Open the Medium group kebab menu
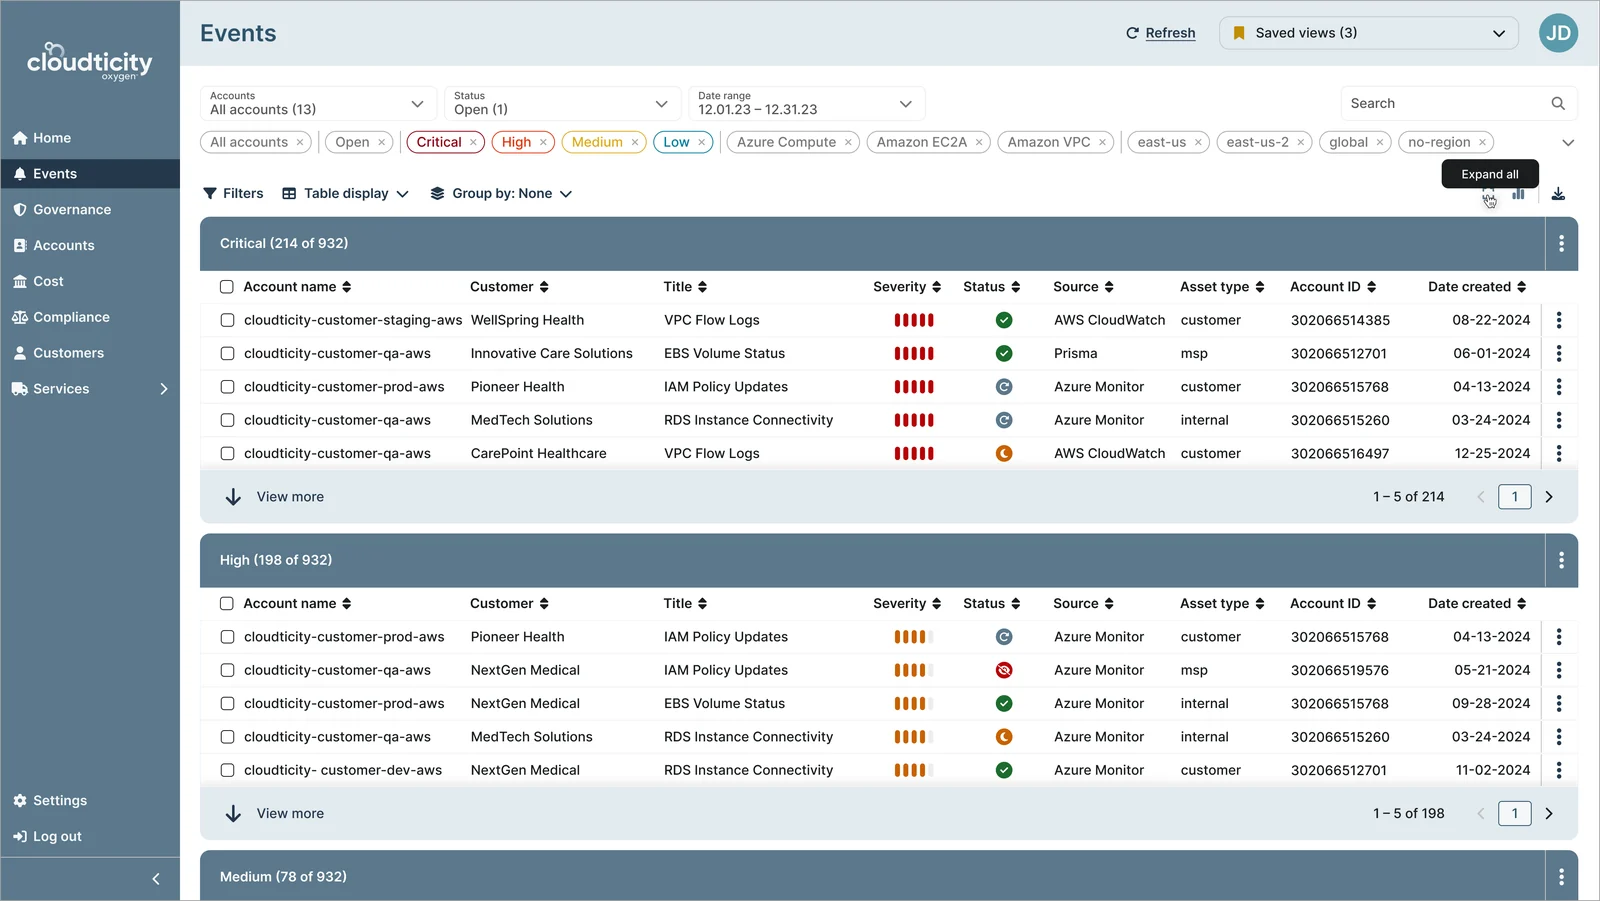1600x901 pixels. [1561, 877]
